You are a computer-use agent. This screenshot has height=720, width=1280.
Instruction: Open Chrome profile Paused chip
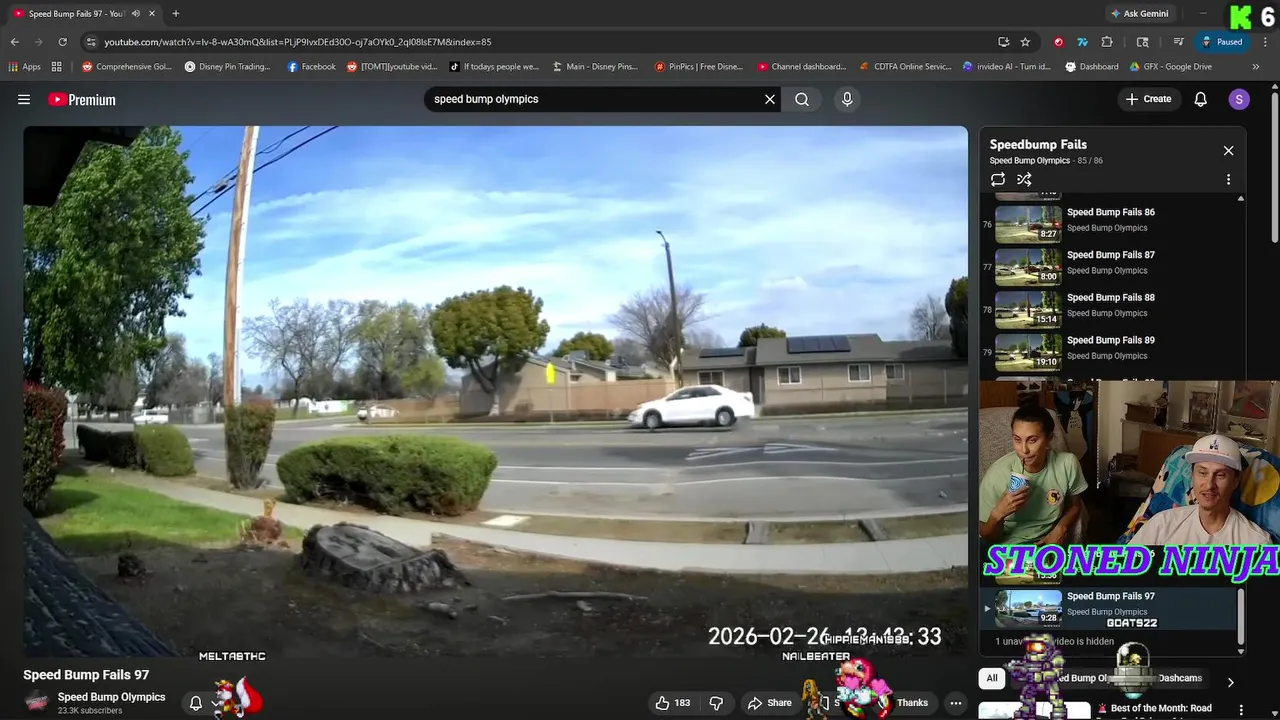click(1222, 42)
